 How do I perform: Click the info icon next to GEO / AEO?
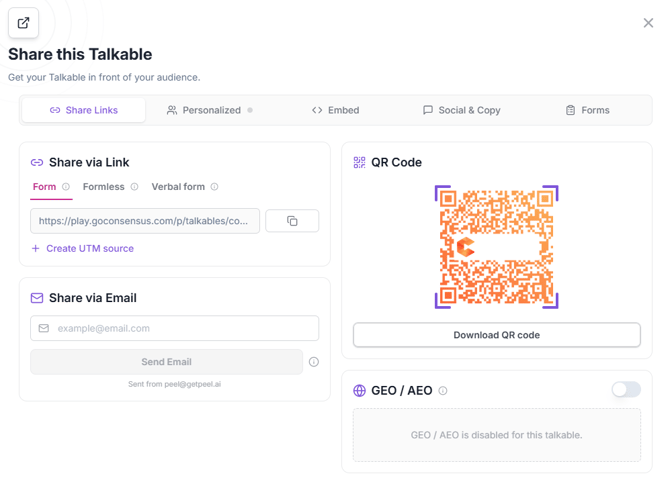click(x=443, y=391)
